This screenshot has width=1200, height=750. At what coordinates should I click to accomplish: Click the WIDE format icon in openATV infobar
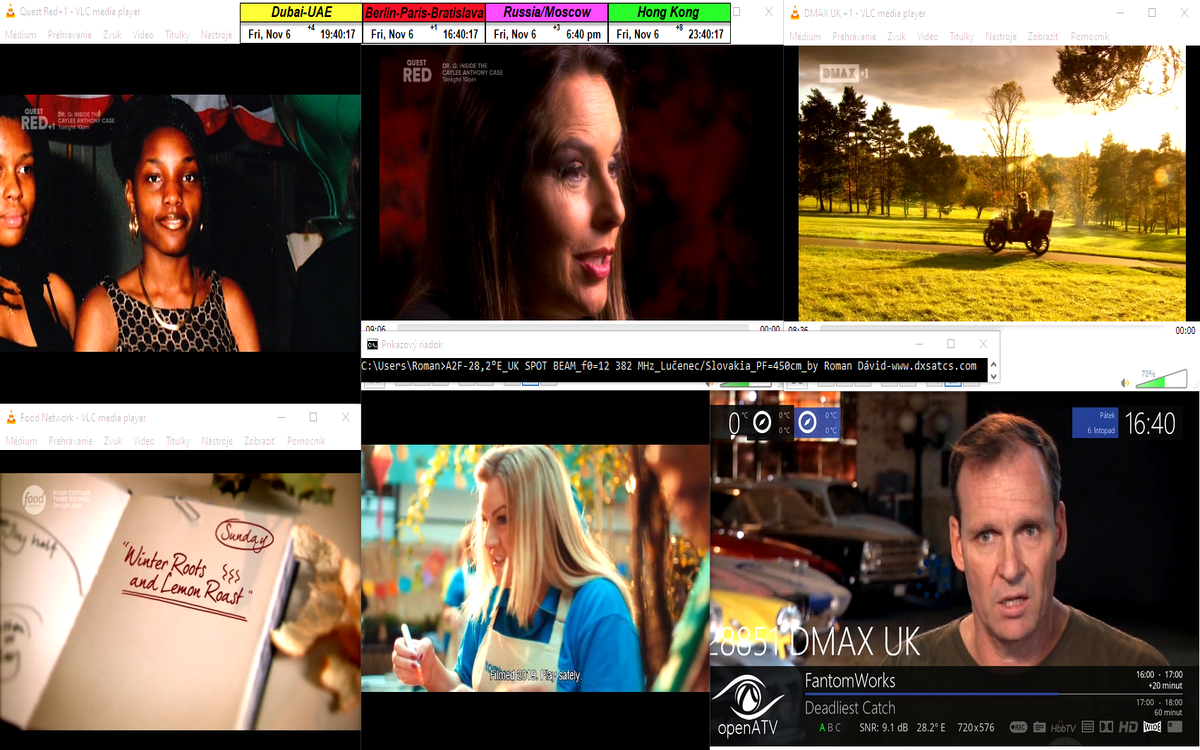pos(1152,727)
